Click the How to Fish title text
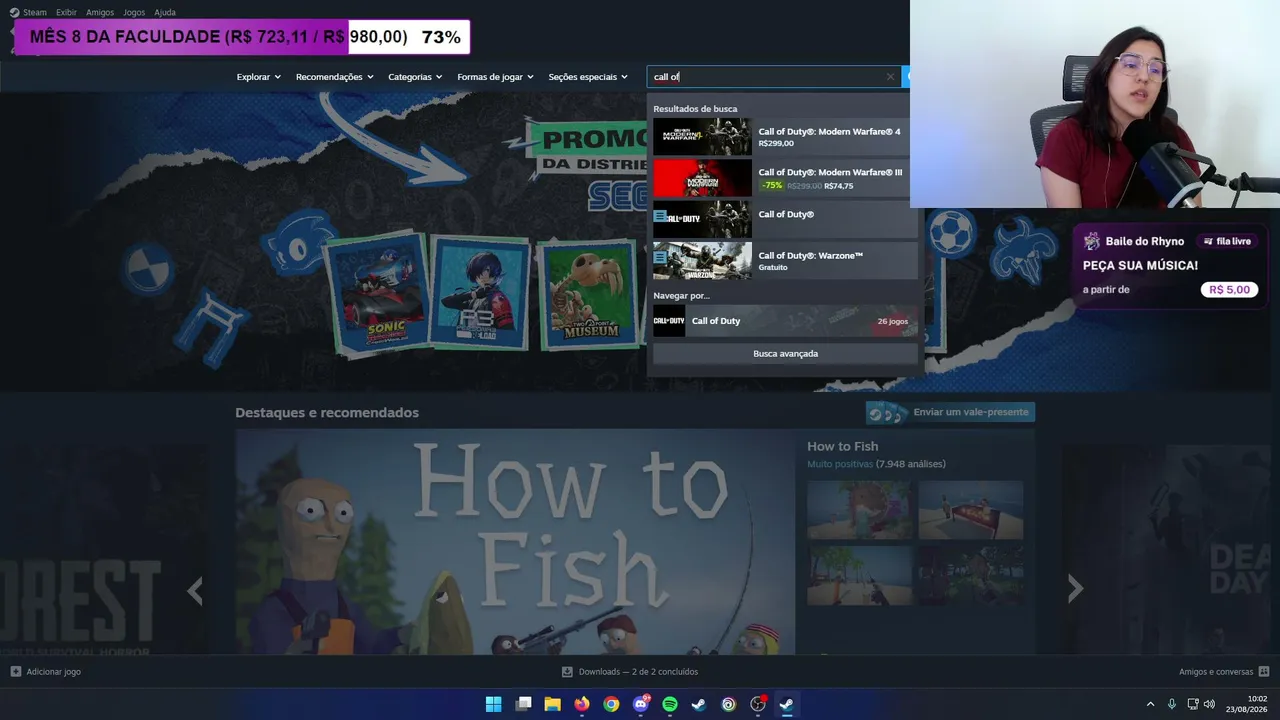Screen dimensions: 1280x720 tap(842, 446)
